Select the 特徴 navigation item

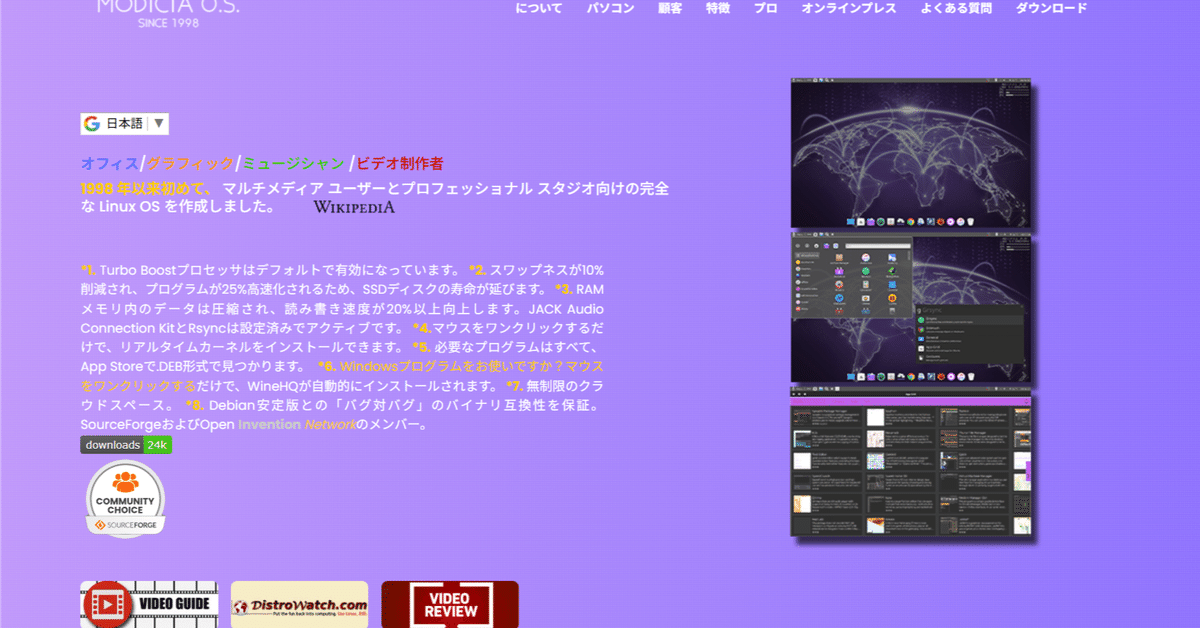[x=717, y=8]
